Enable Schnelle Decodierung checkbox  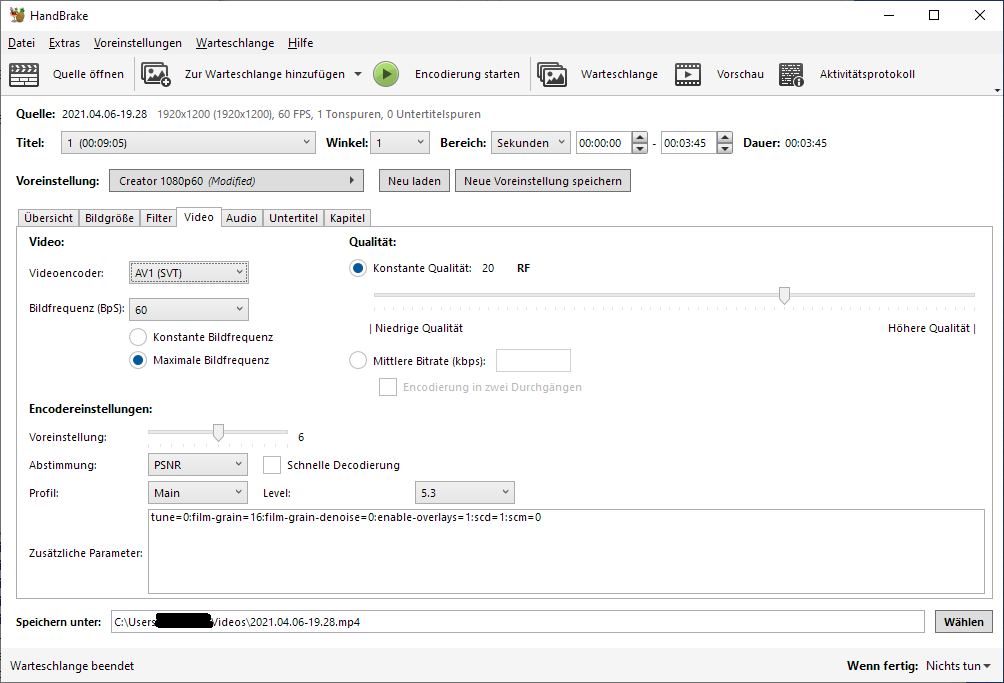click(x=272, y=465)
